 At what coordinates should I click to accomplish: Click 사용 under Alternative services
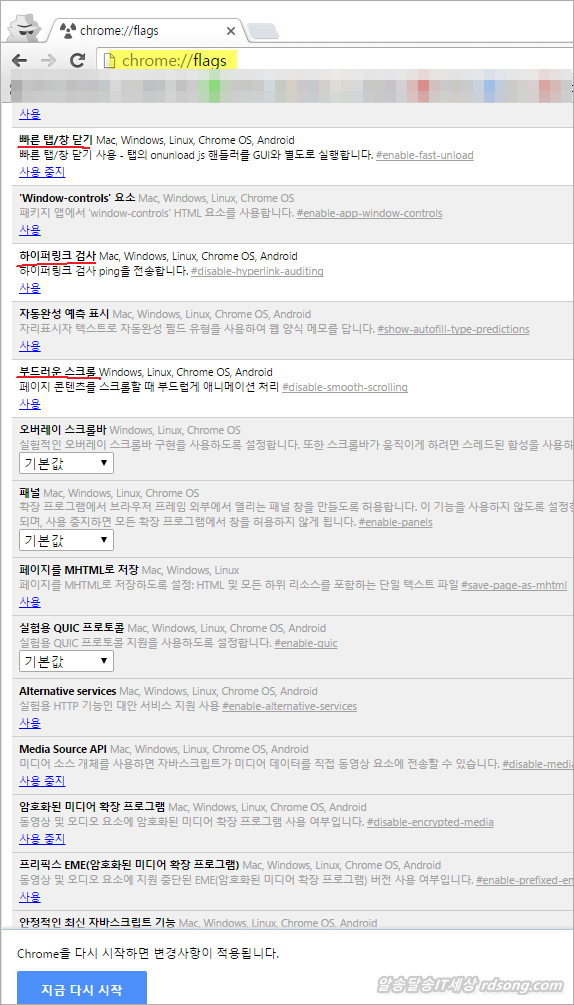pyautogui.click(x=29, y=723)
